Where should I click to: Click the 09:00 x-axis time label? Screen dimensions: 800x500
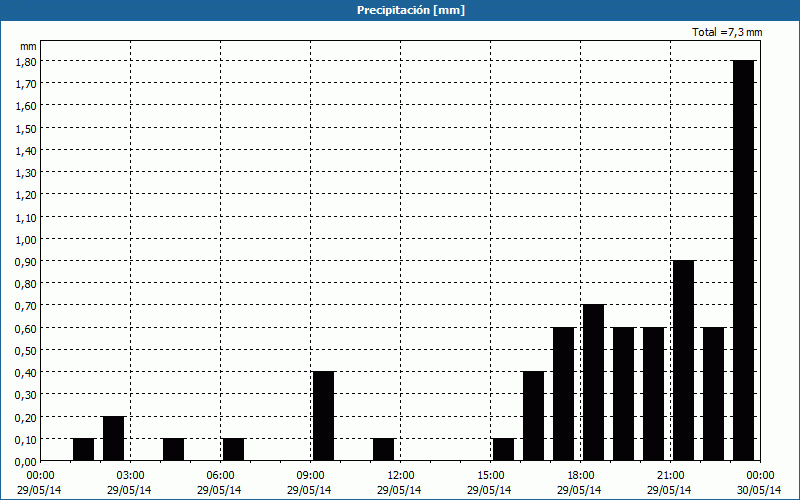point(310,476)
